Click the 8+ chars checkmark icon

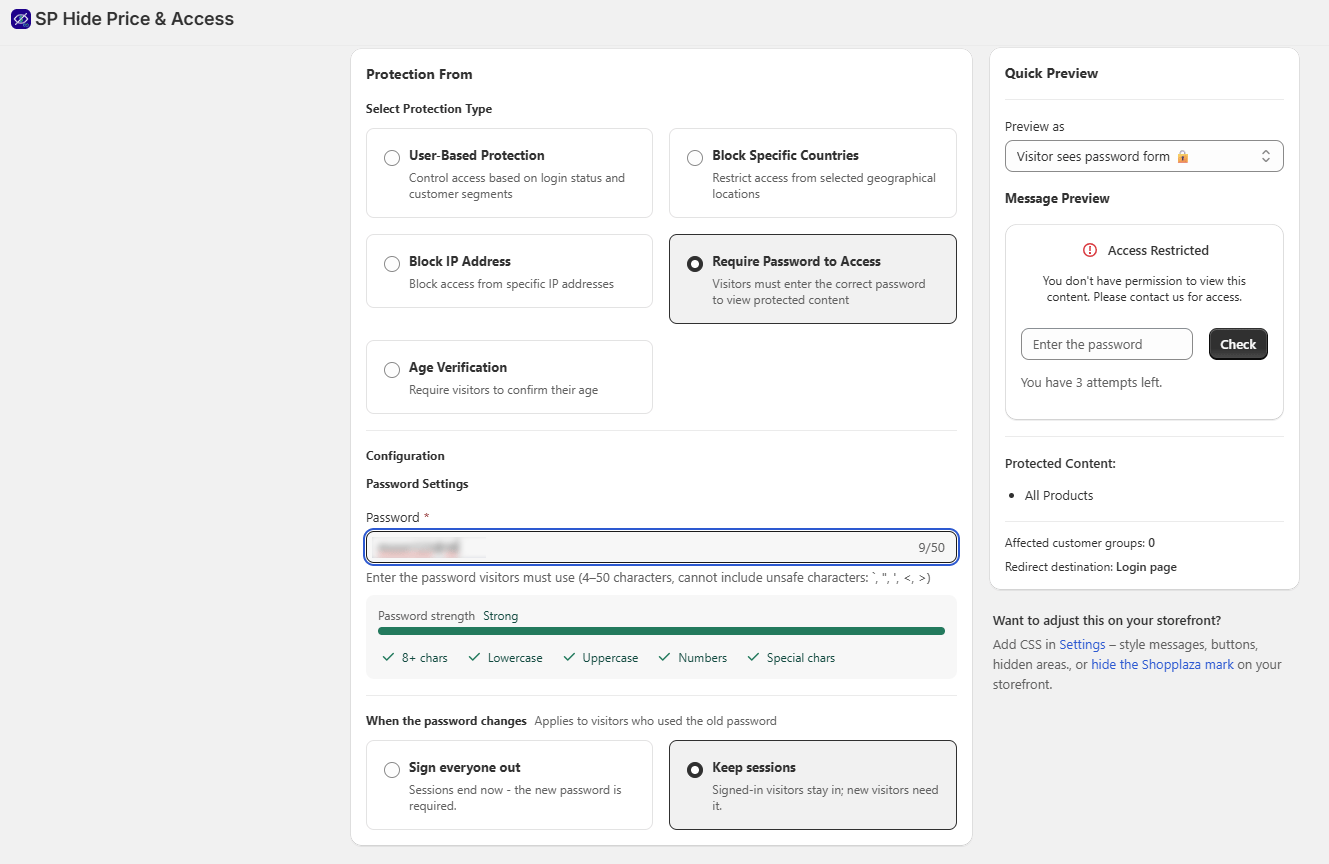(389, 657)
